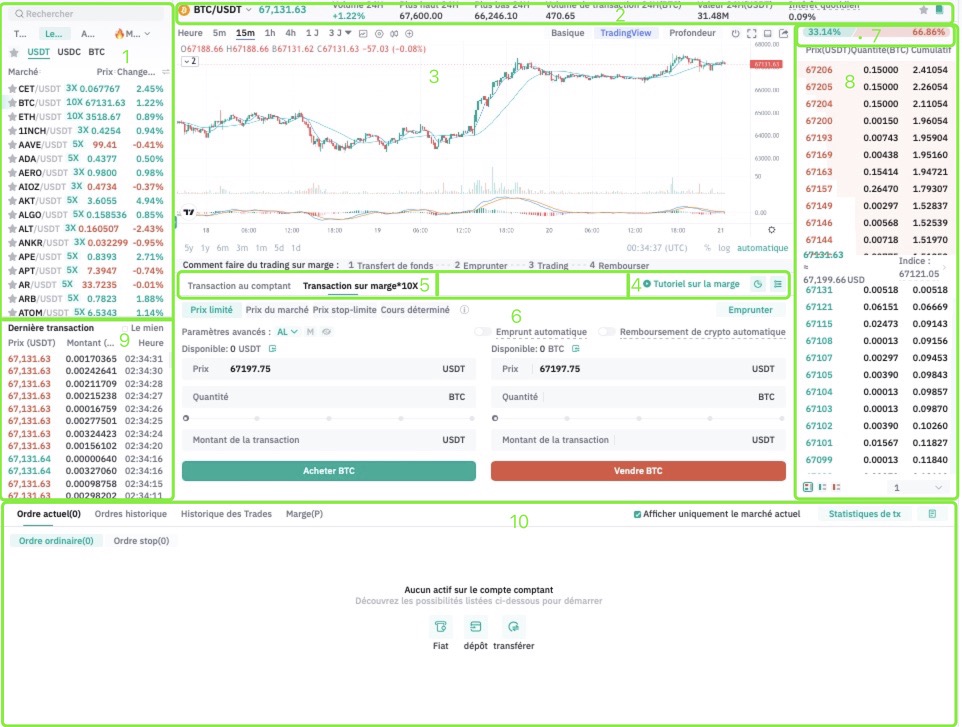Click the info icon beside Cours déterminé
This screenshot has height=727, width=962.
click(464, 310)
